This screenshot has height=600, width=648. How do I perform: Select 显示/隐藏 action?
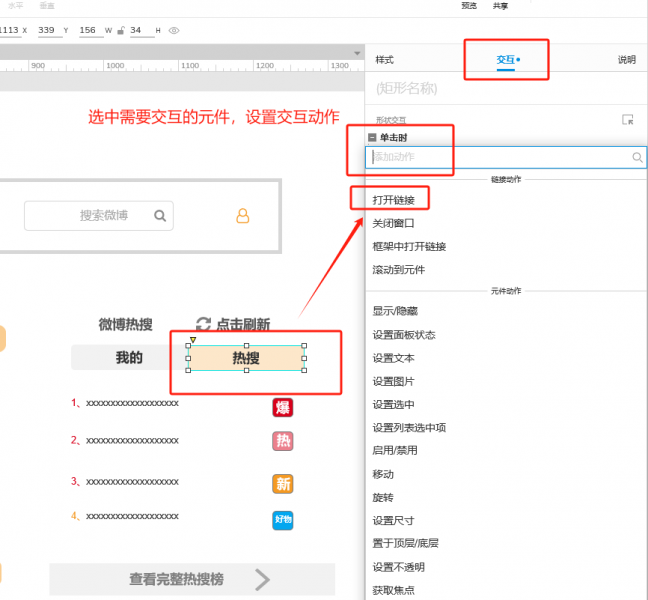coord(395,311)
